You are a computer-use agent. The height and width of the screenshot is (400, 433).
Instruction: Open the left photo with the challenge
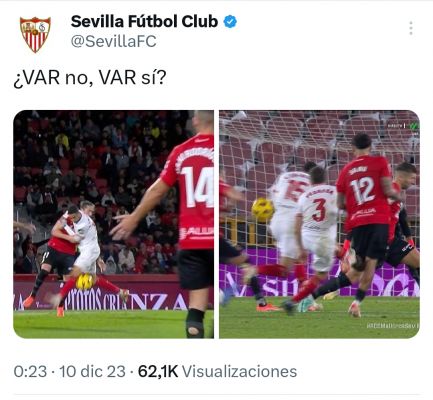(x=113, y=224)
